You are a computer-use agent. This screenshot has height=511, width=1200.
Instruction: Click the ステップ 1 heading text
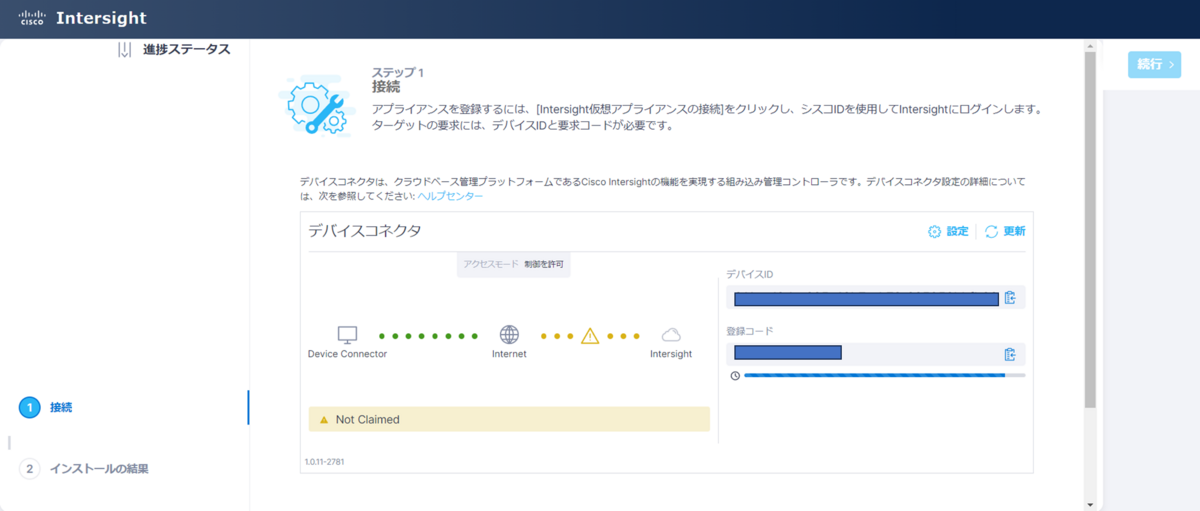point(398,73)
